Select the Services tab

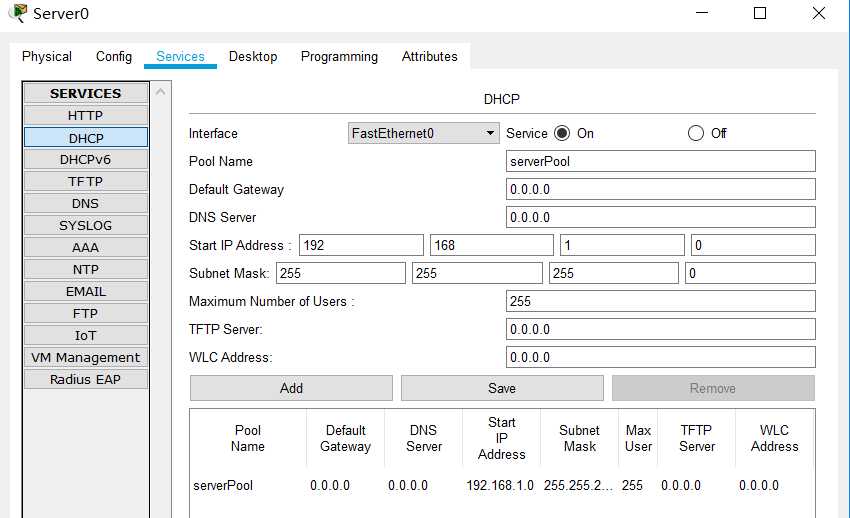point(180,56)
